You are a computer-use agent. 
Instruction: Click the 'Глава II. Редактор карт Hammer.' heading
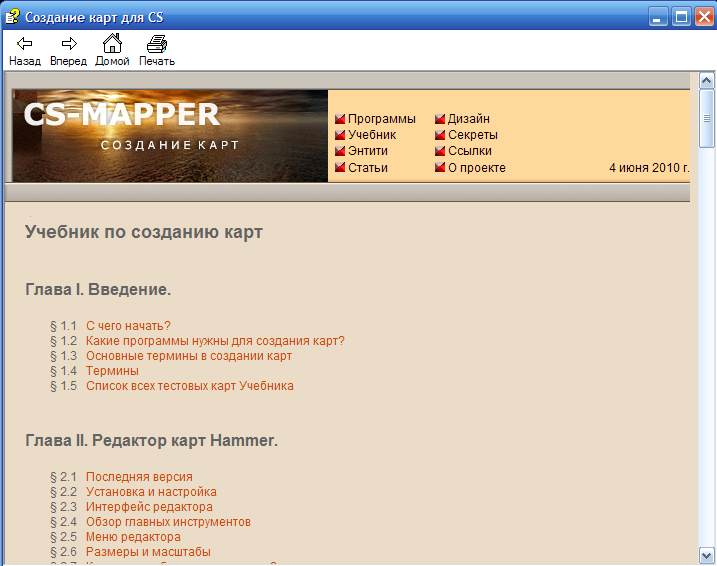(151, 440)
